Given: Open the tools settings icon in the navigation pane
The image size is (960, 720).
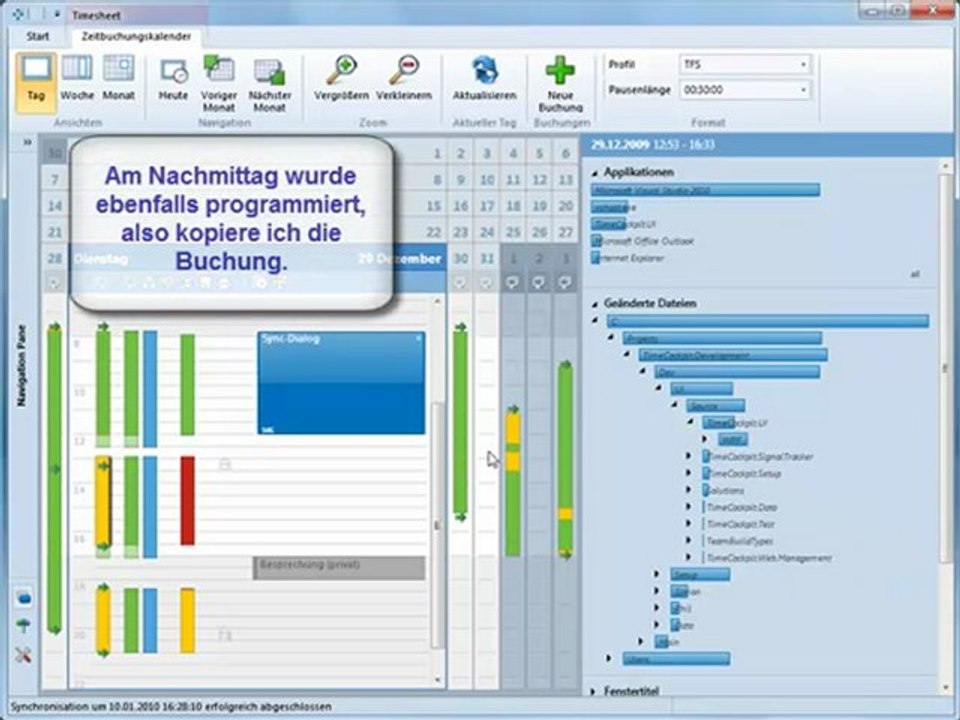Looking at the screenshot, I should click(x=23, y=654).
